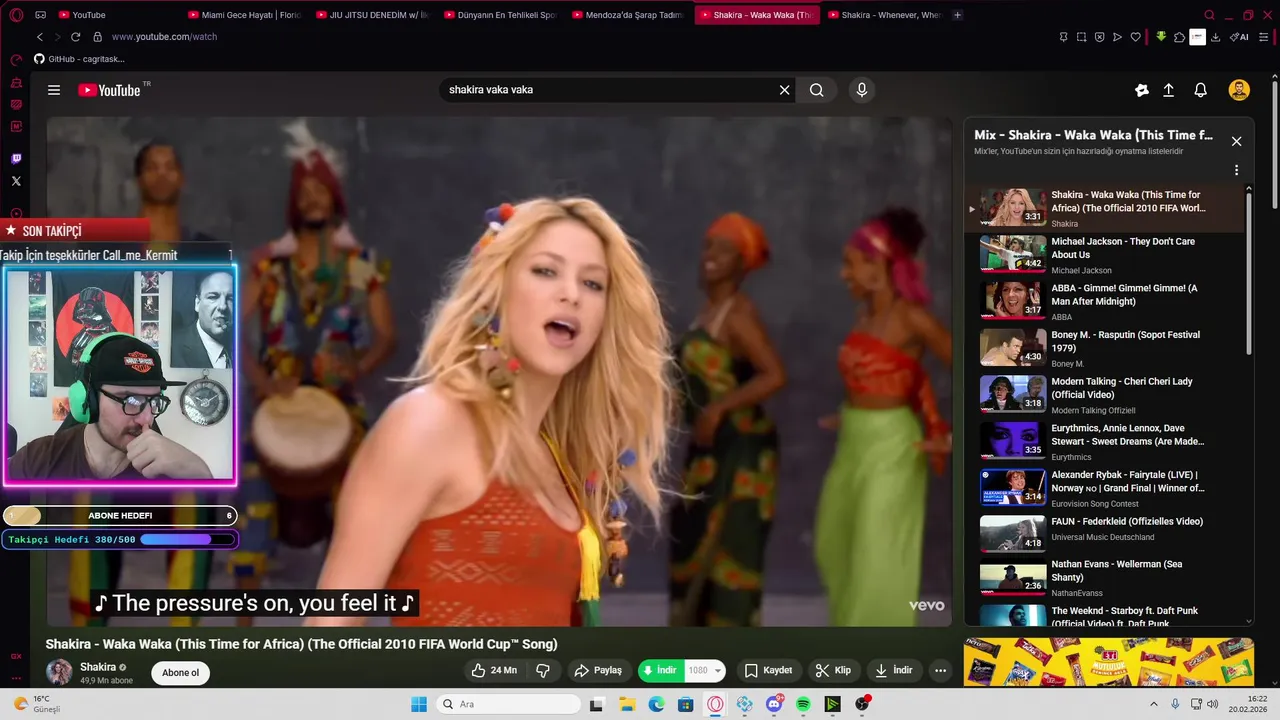Viewport: 1280px width, 720px height.
Task: Open Twitch in the Opera sidebar
Action: 16,159
